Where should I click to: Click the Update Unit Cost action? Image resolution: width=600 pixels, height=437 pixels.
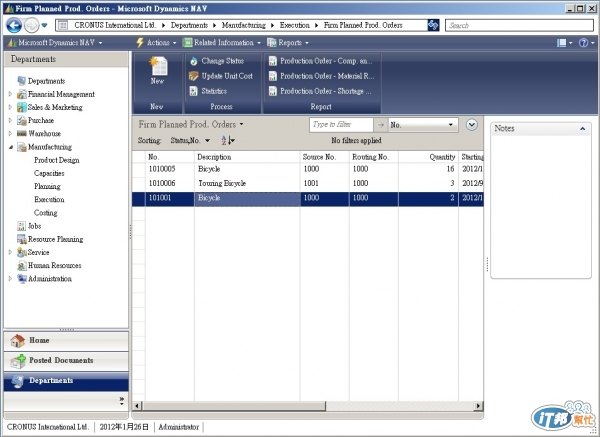pos(221,76)
